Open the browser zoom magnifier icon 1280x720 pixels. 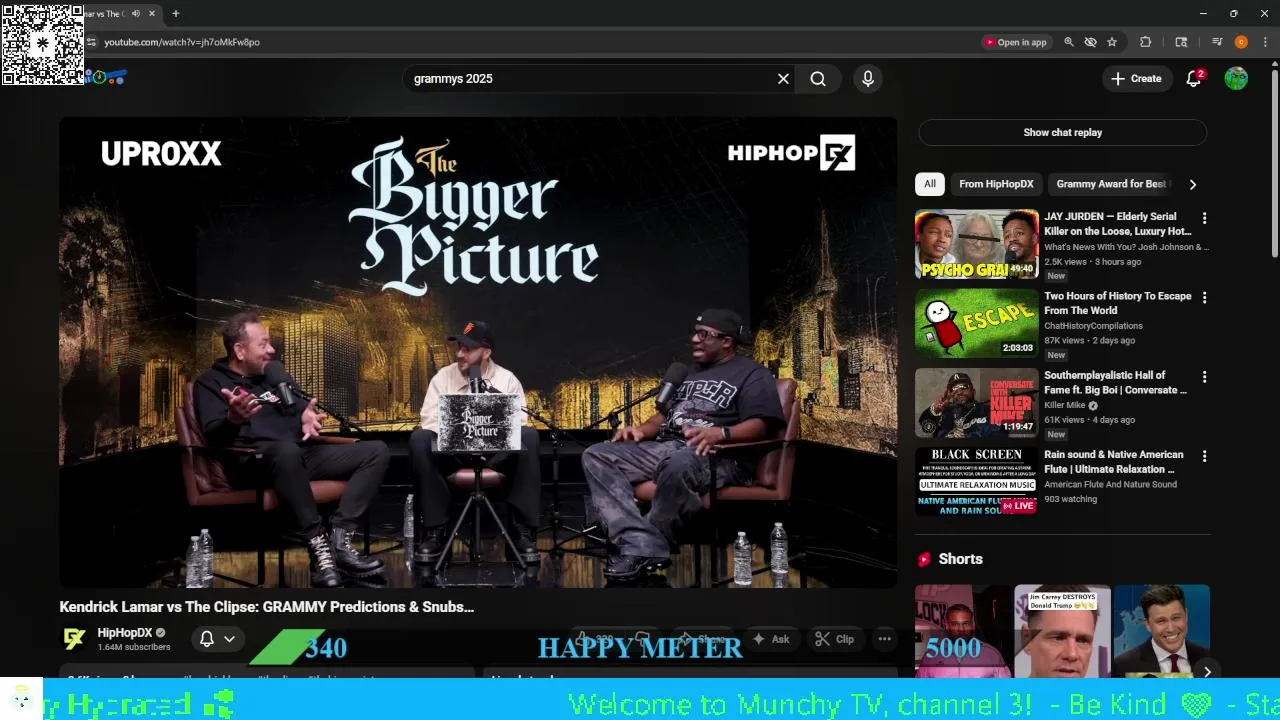click(1068, 42)
